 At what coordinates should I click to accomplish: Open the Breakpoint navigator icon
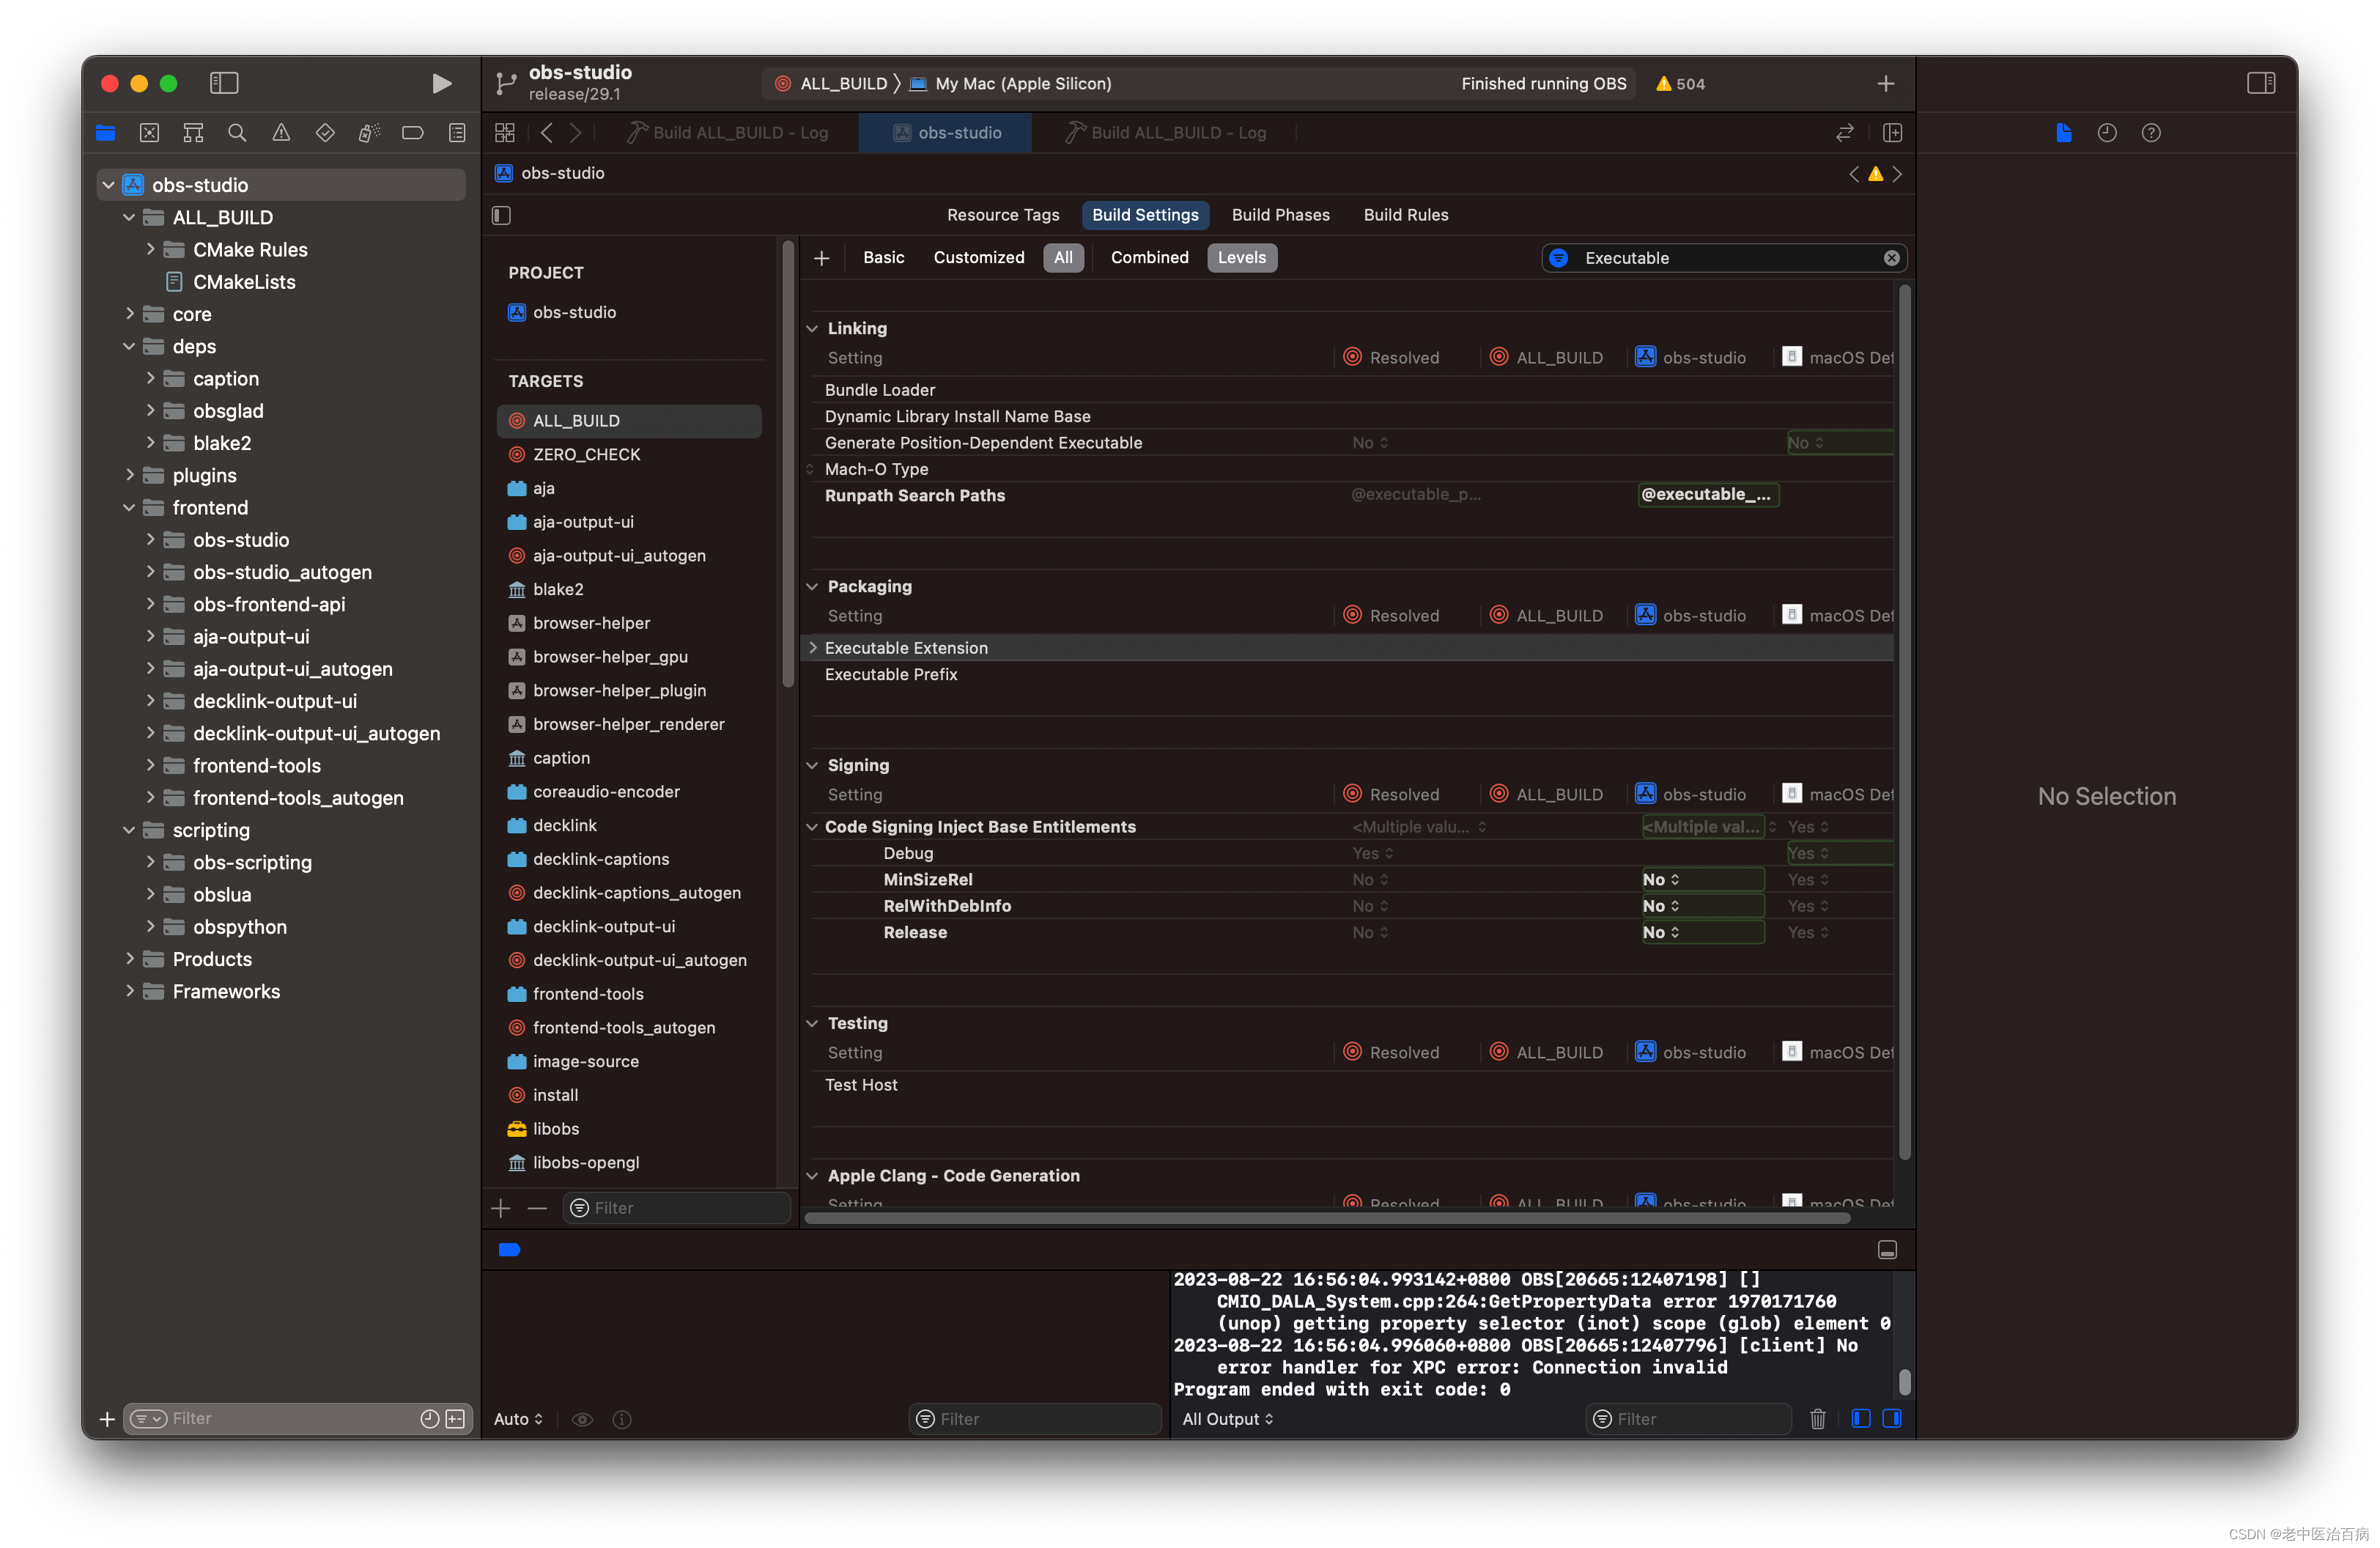[413, 132]
